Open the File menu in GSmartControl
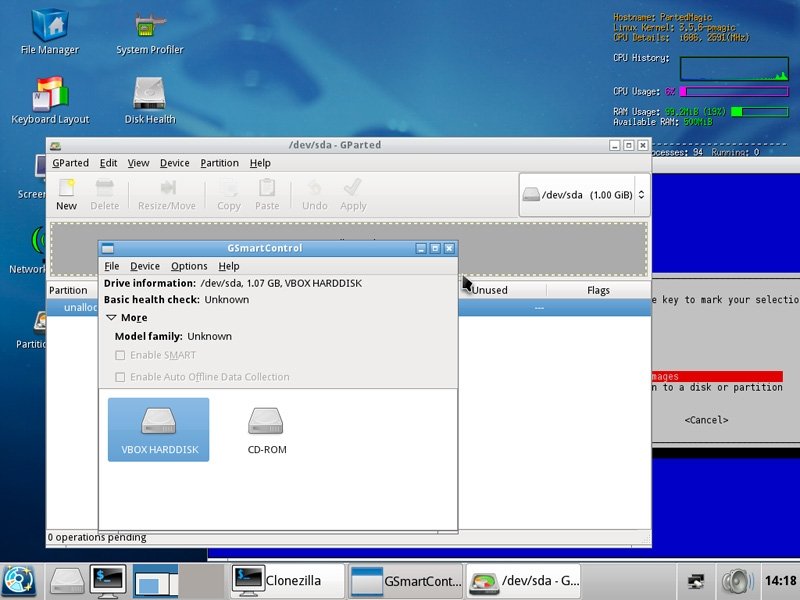 pos(112,266)
